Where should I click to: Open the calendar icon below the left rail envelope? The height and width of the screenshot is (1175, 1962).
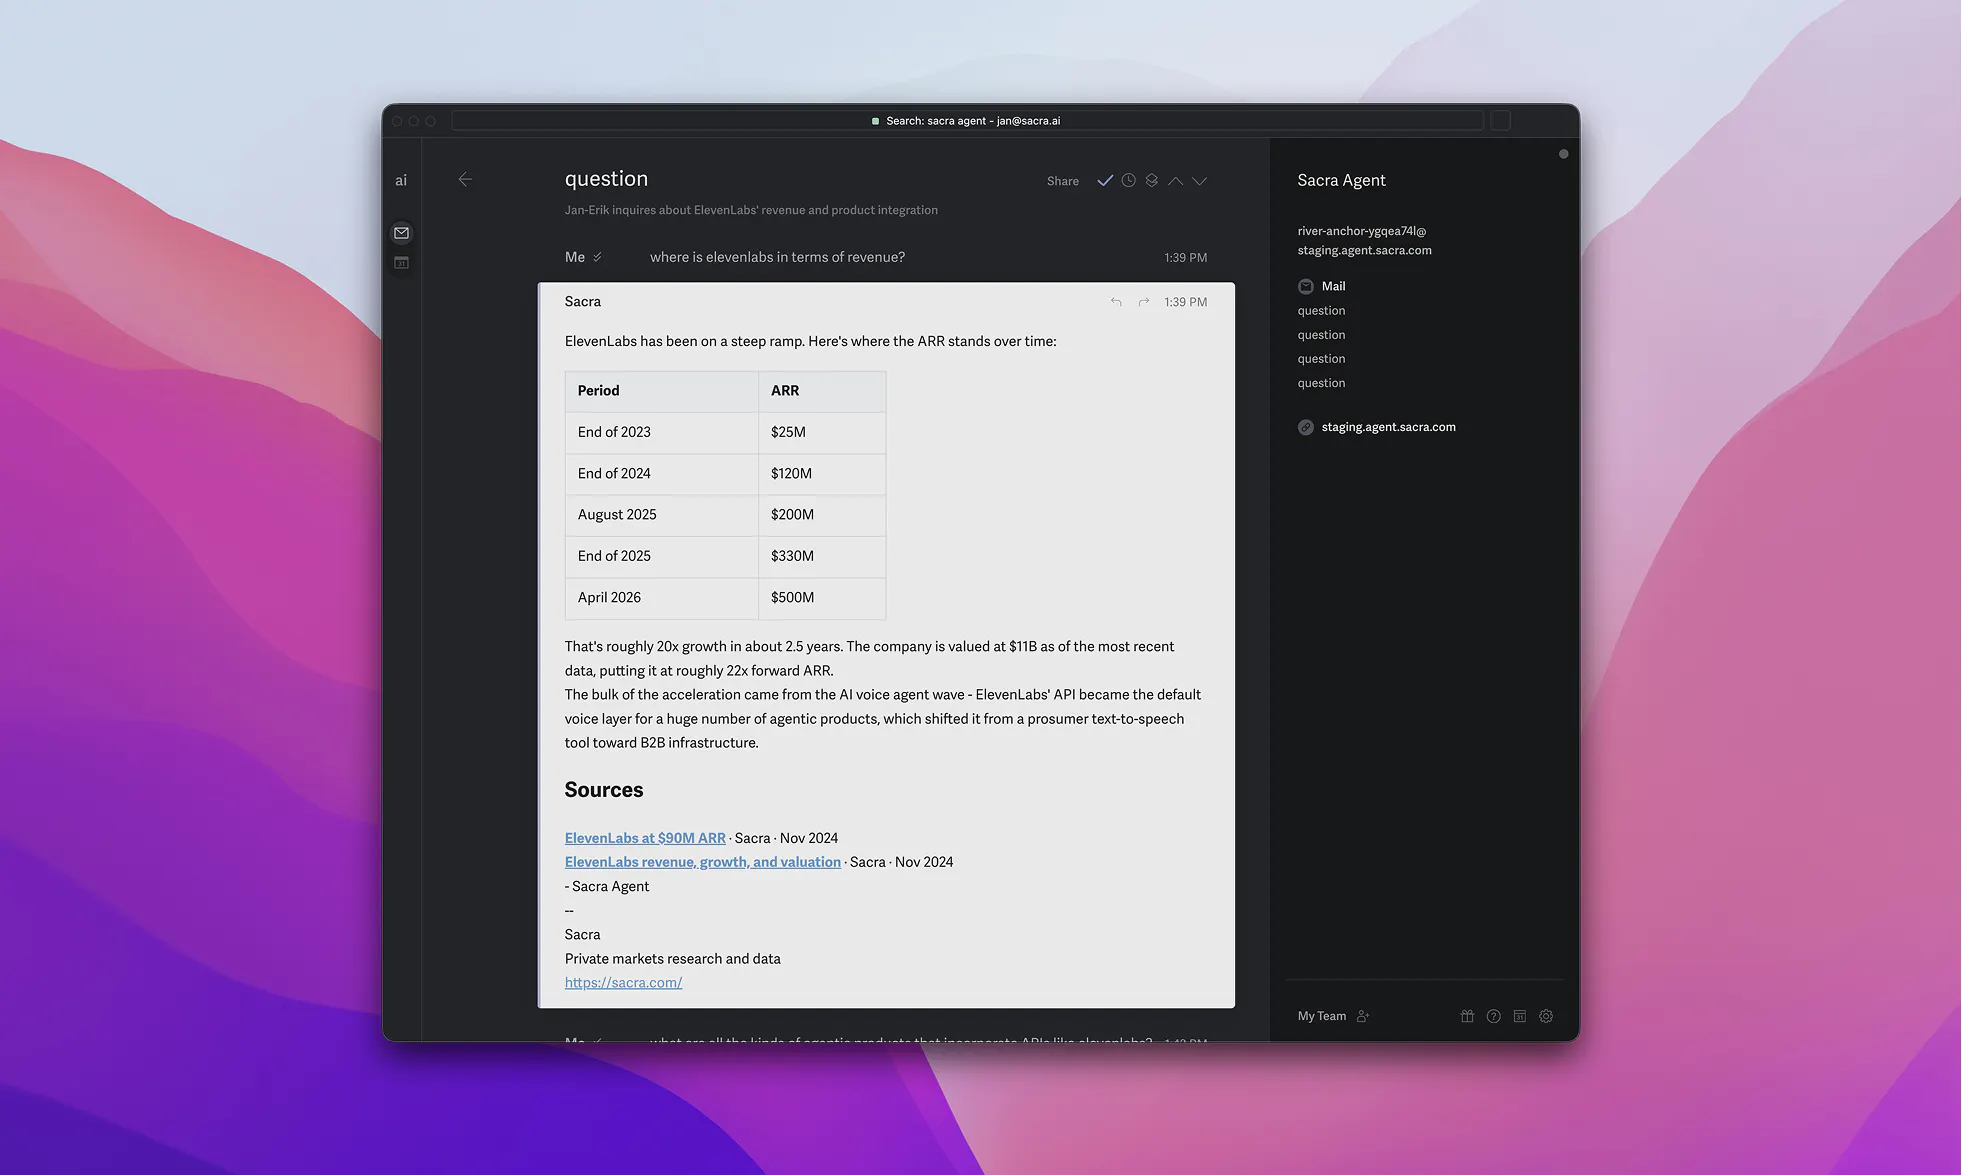(401, 263)
